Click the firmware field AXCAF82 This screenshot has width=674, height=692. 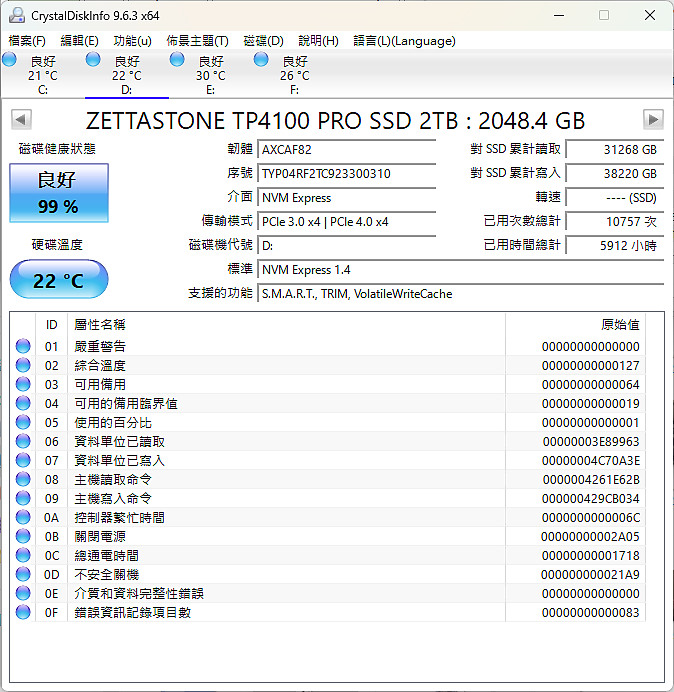tap(347, 150)
